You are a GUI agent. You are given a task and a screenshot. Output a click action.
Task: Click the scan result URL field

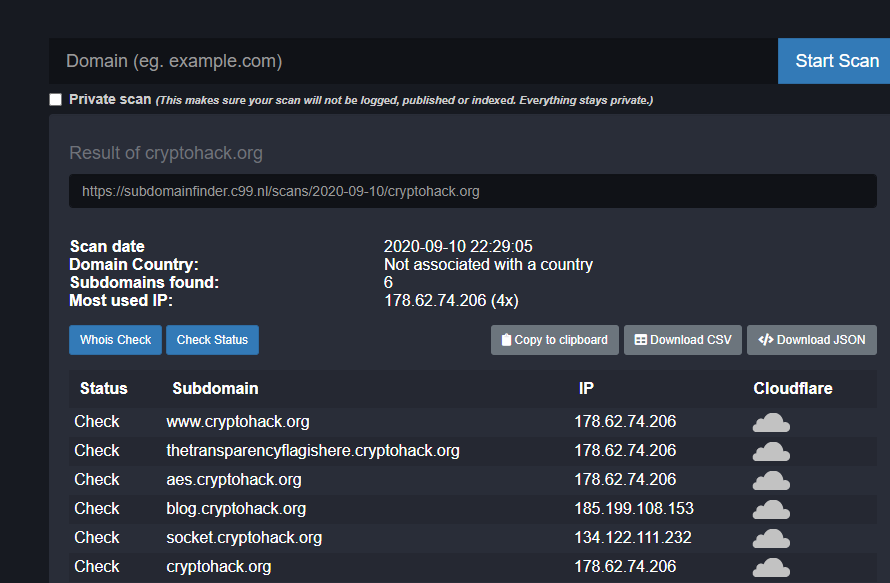click(x=473, y=191)
